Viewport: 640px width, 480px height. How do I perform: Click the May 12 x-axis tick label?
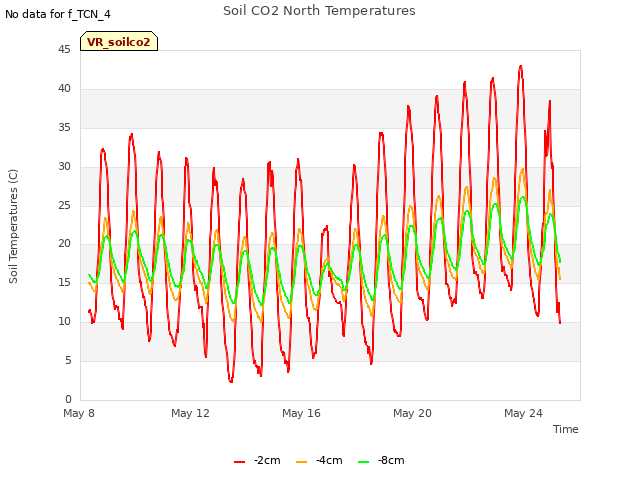pos(190,413)
